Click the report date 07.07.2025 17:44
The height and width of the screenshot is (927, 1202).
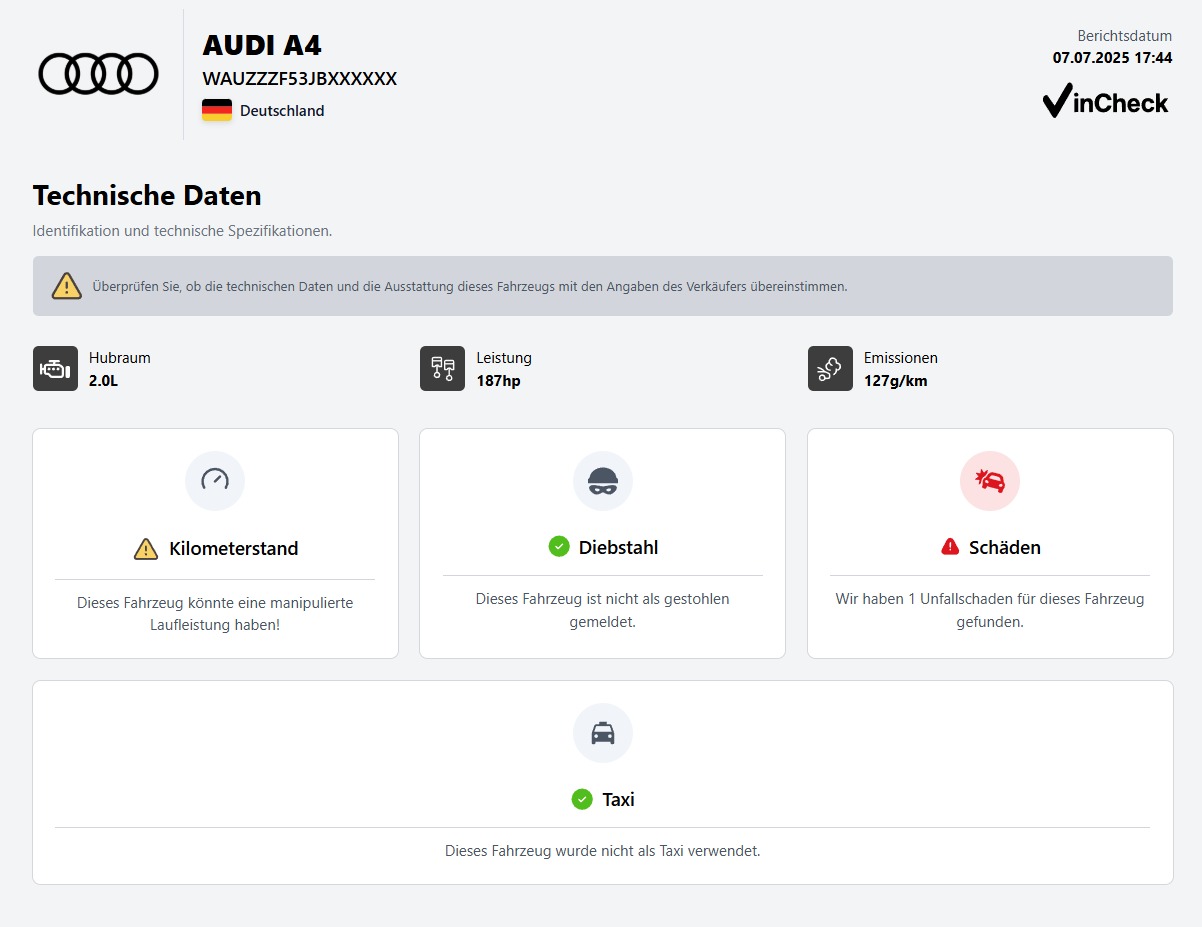click(x=1113, y=58)
